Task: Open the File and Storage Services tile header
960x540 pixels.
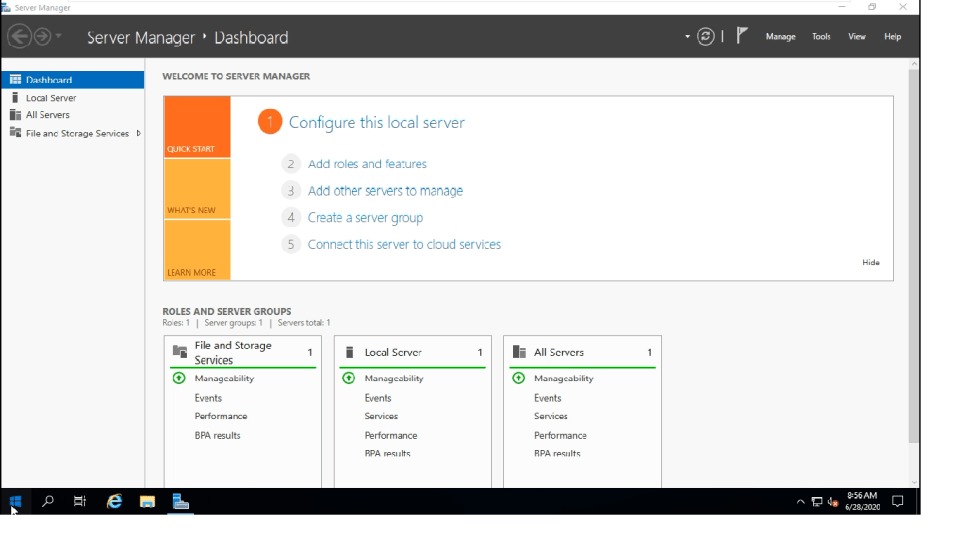Action: coord(242,352)
